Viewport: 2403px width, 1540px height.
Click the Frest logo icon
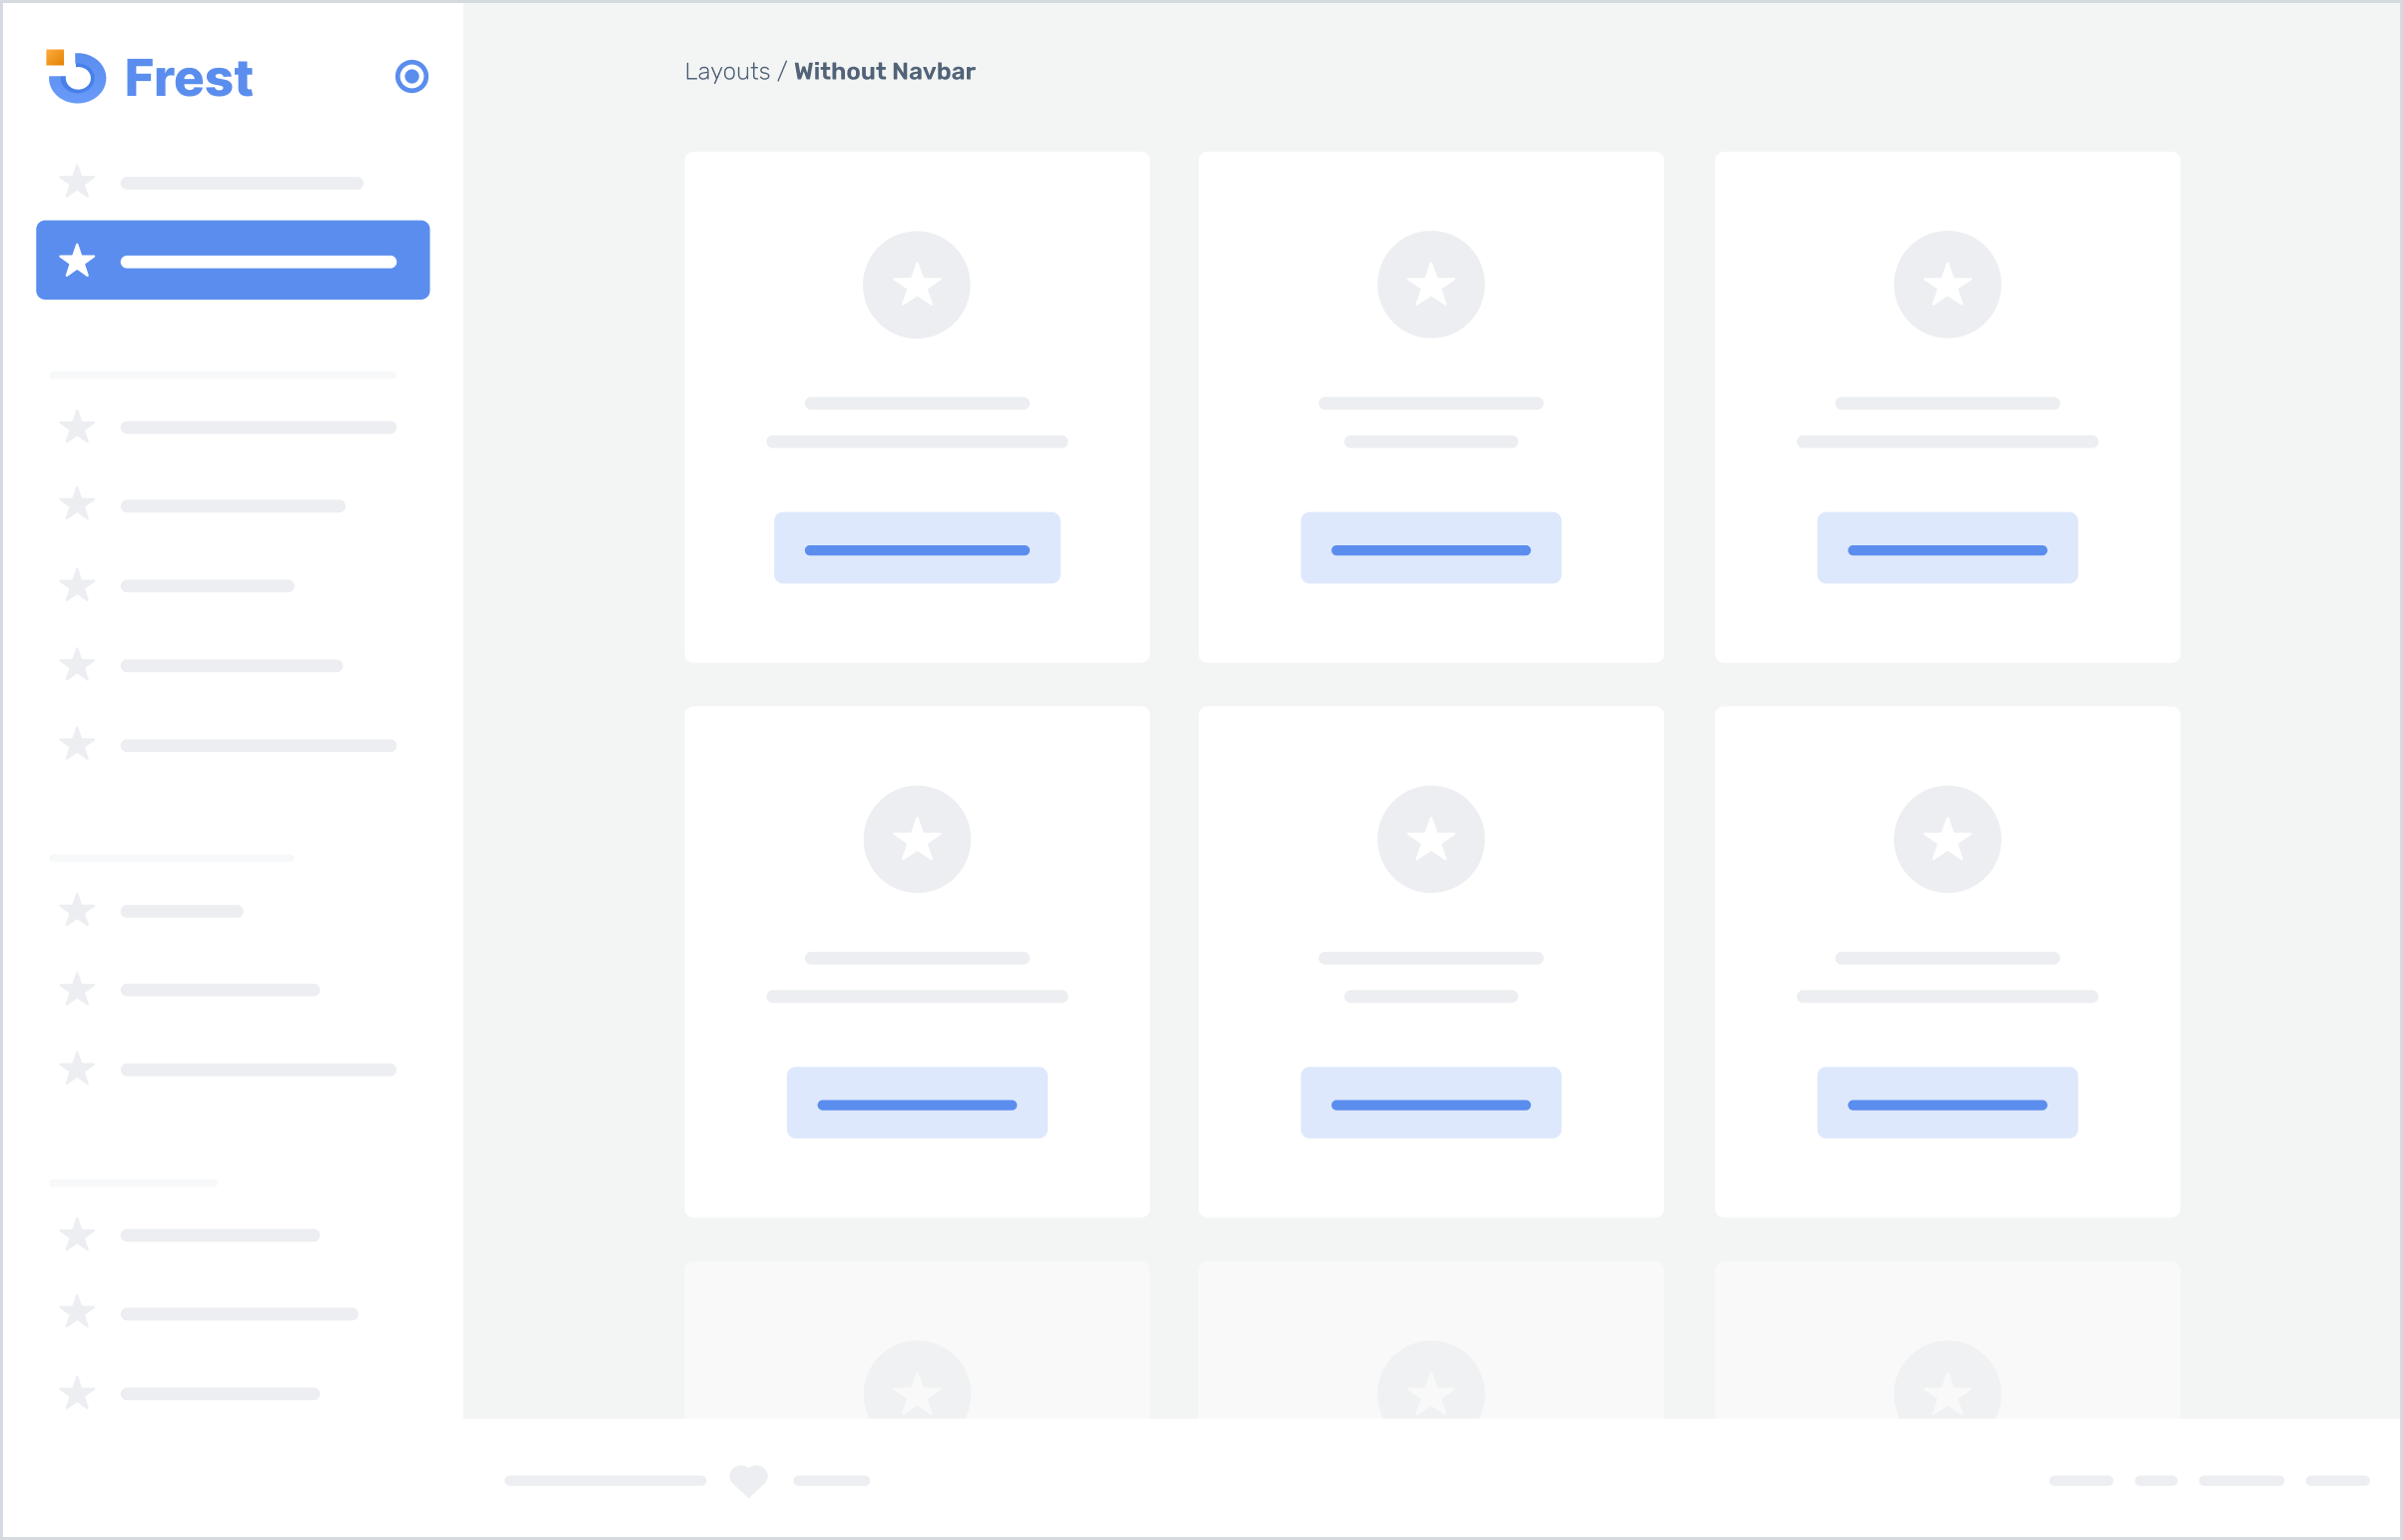[76, 77]
